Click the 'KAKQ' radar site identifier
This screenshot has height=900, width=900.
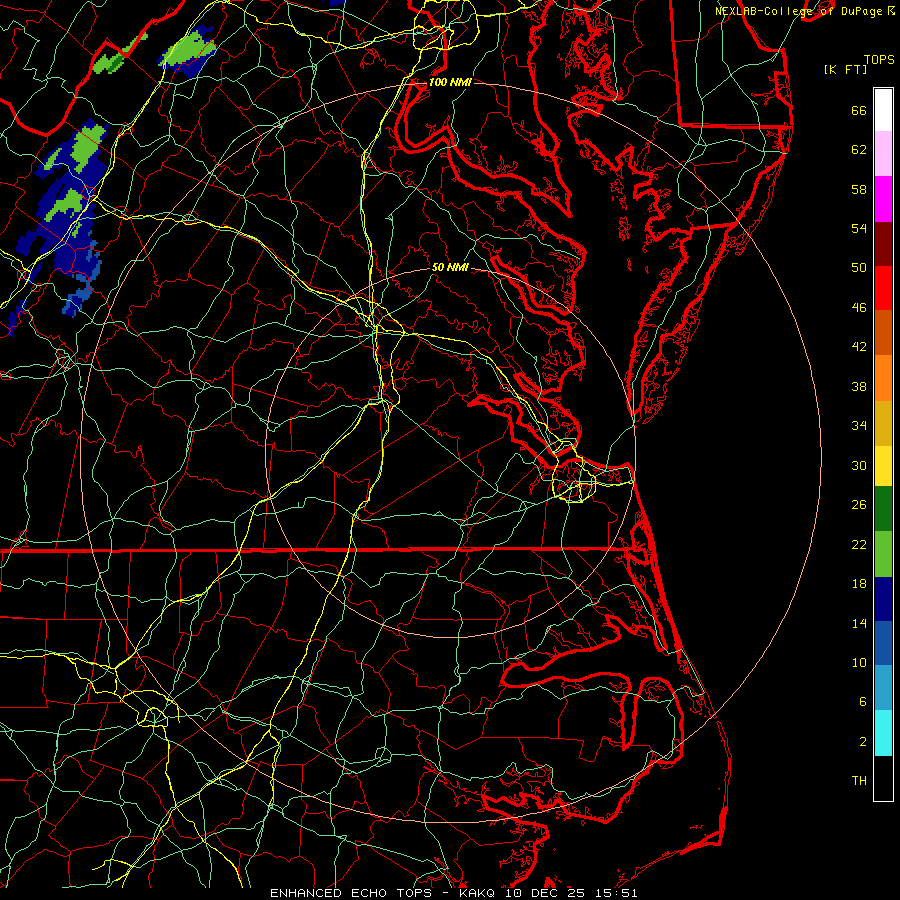(x=479, y=893)
